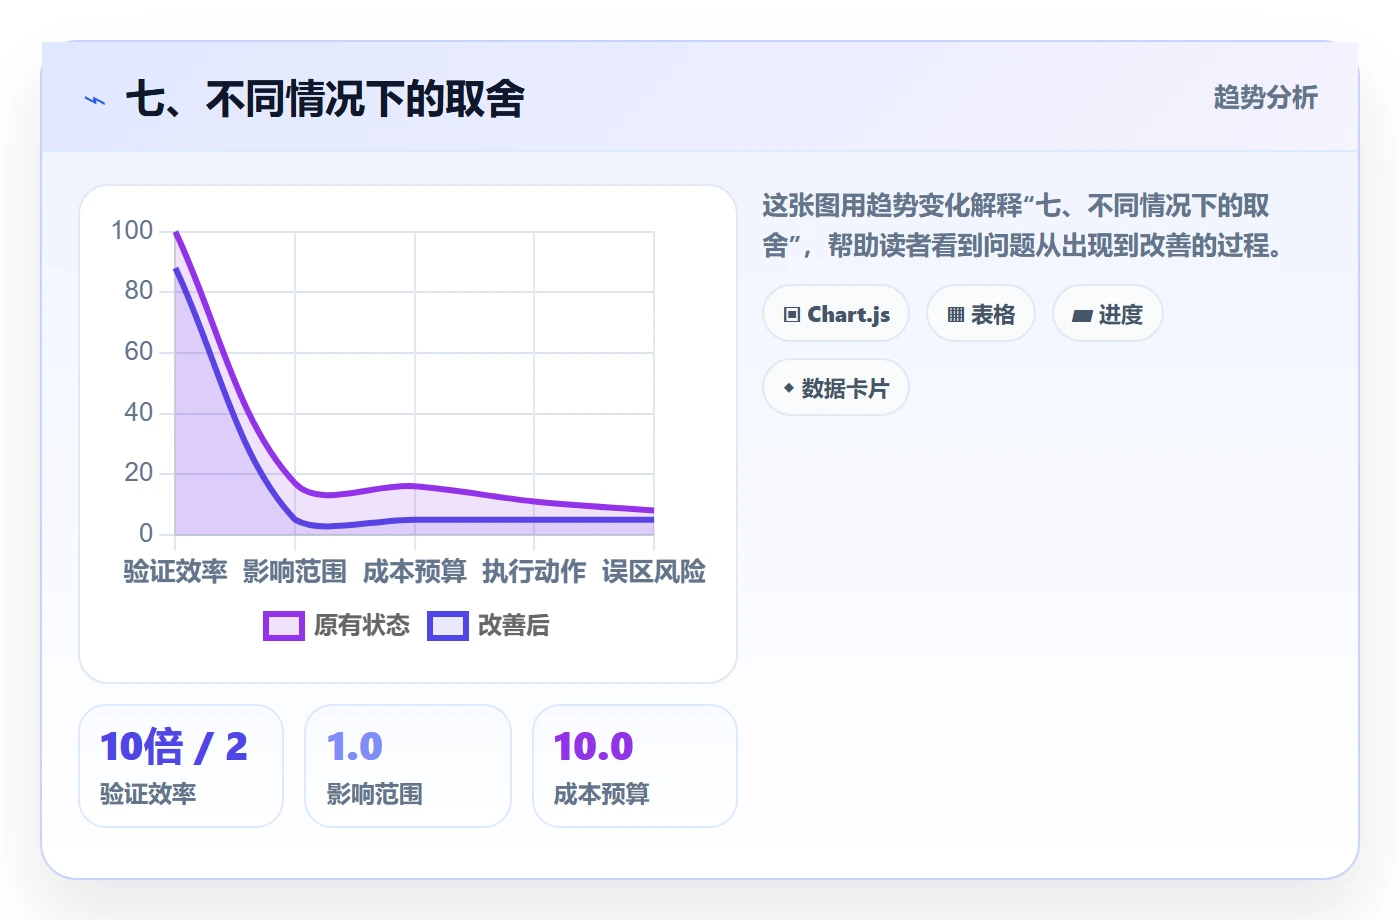Click the 10倍 / 2 value

tap(174, 747)
